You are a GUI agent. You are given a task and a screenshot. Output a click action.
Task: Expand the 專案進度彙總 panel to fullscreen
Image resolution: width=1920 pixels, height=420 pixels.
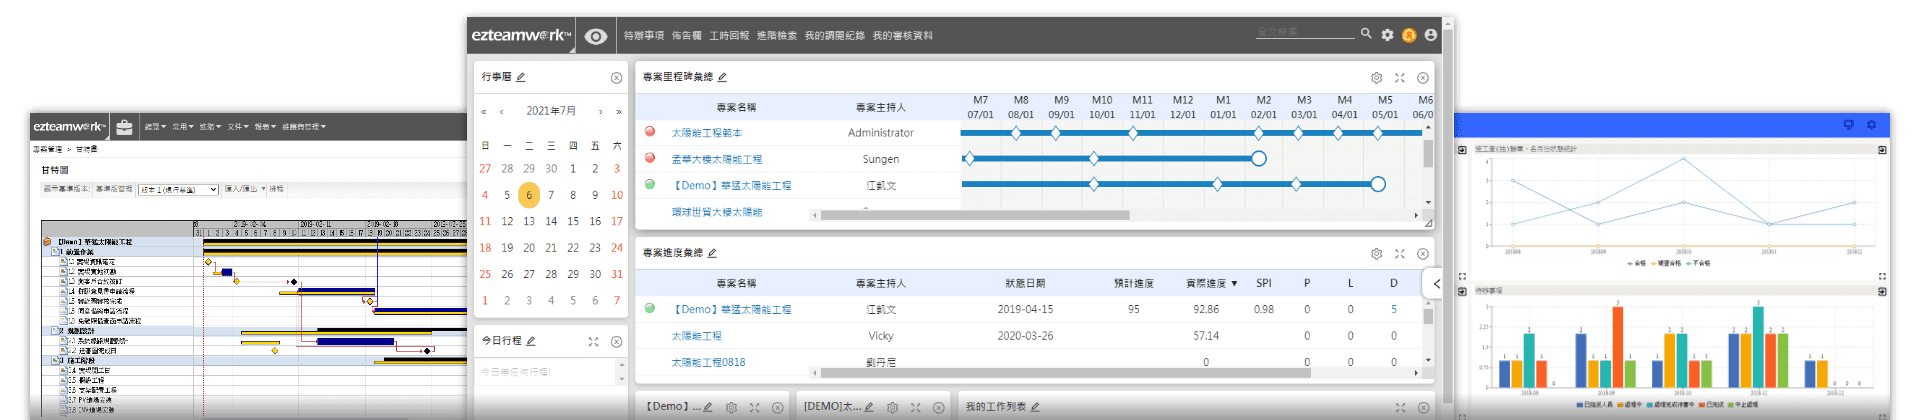point(1399,254)
